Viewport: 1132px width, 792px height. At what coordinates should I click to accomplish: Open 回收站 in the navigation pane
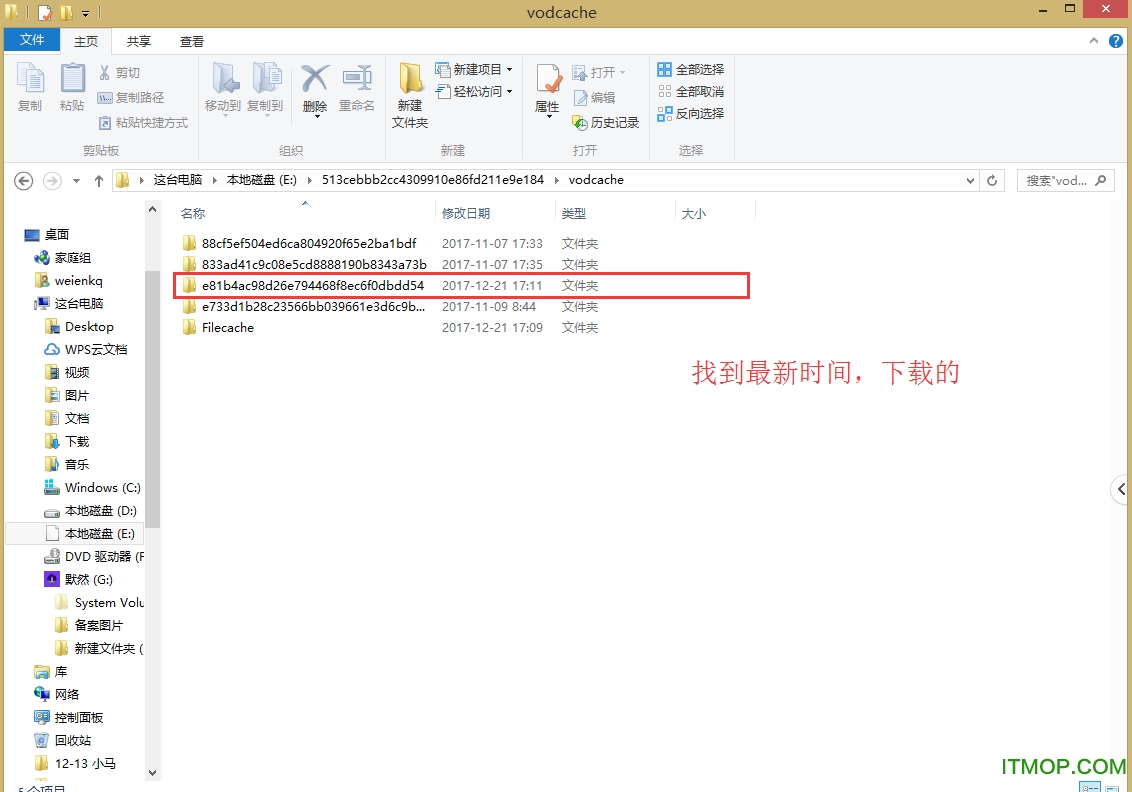point(64,740)
